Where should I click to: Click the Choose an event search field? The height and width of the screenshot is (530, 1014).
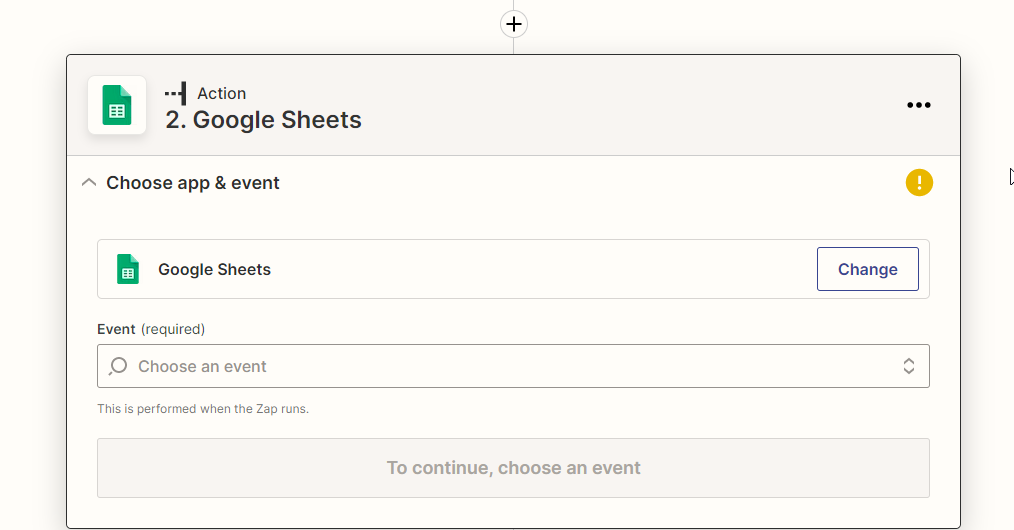[500, 366]
